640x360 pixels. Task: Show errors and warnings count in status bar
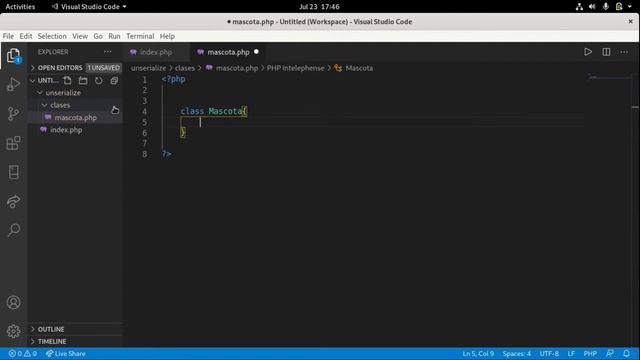[23, 353]
